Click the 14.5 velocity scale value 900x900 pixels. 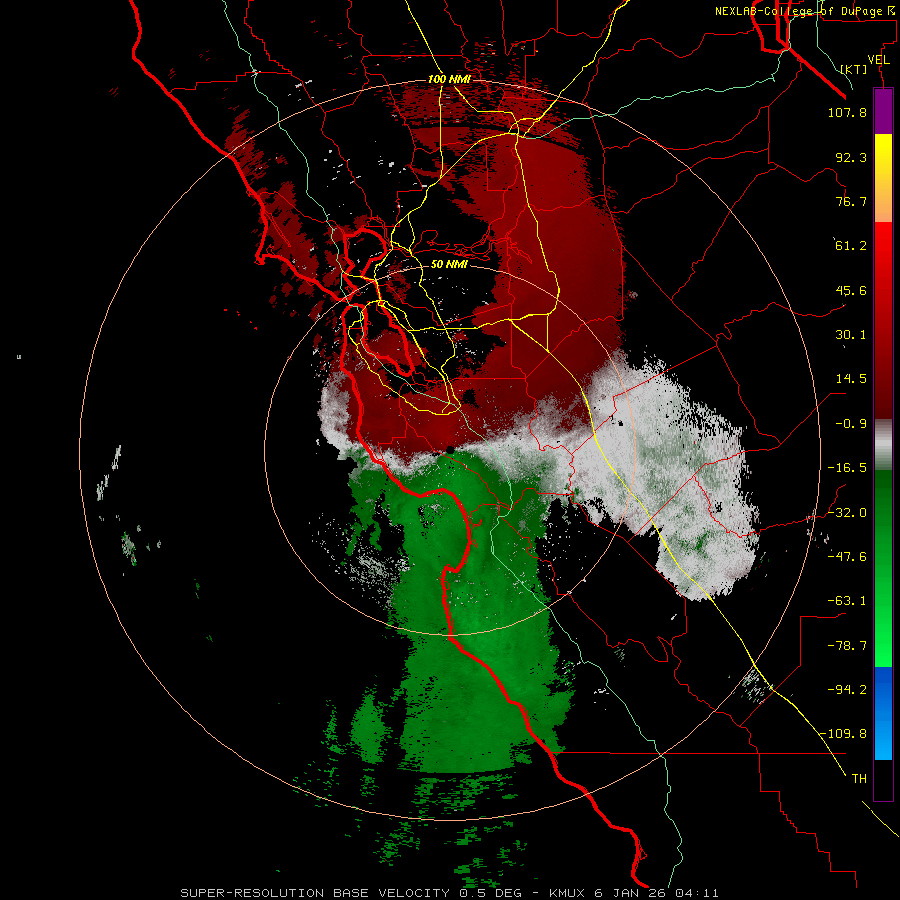[851, 379]
